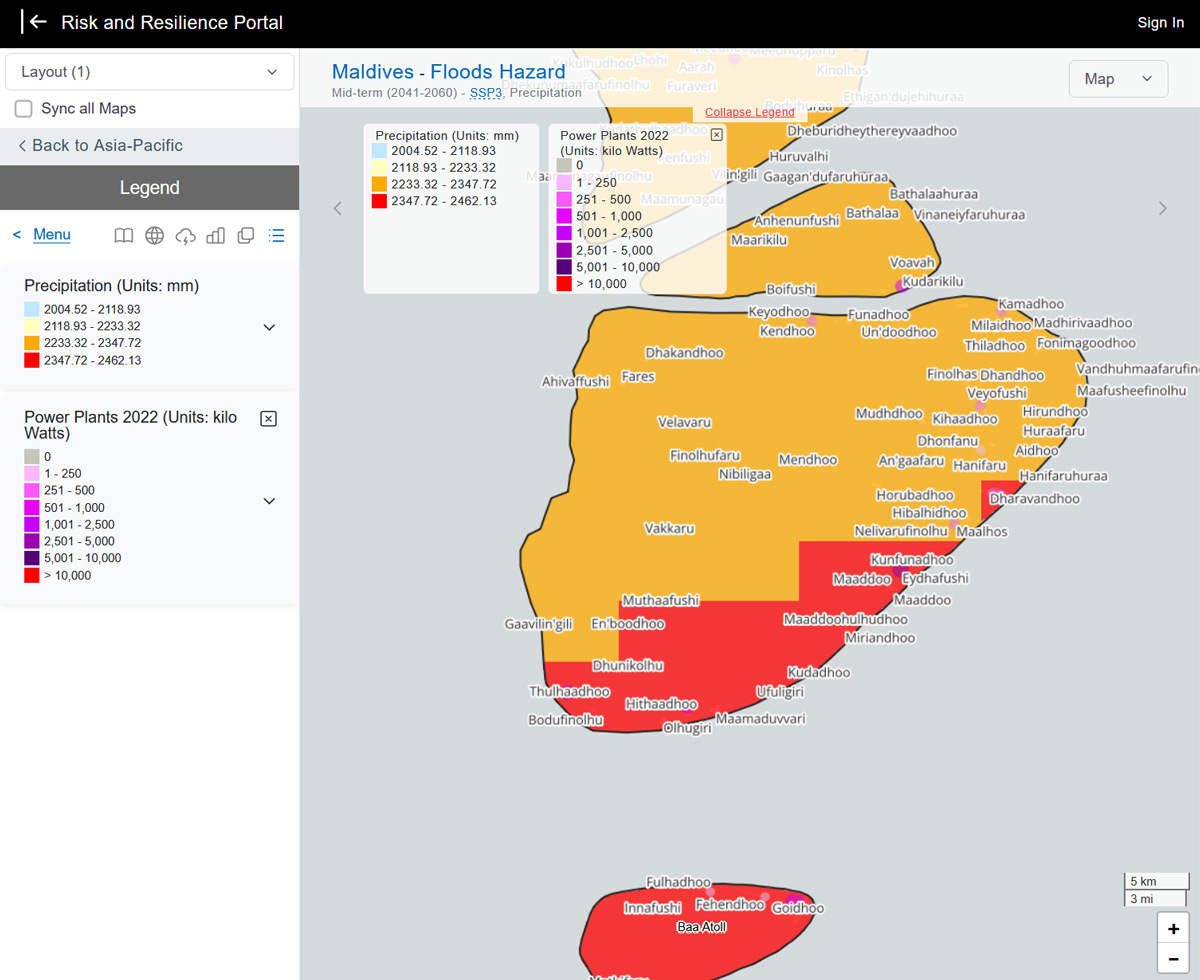Collapse the Power Plants 2022 section chevron

tap(268, 501)
